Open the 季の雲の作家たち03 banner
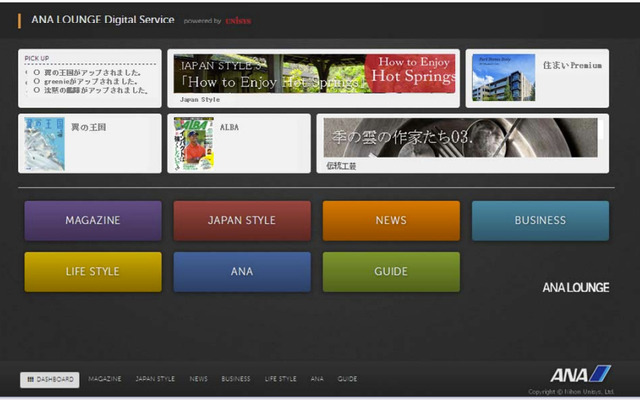This screenshot has width=640, height=400. [460, 138]
